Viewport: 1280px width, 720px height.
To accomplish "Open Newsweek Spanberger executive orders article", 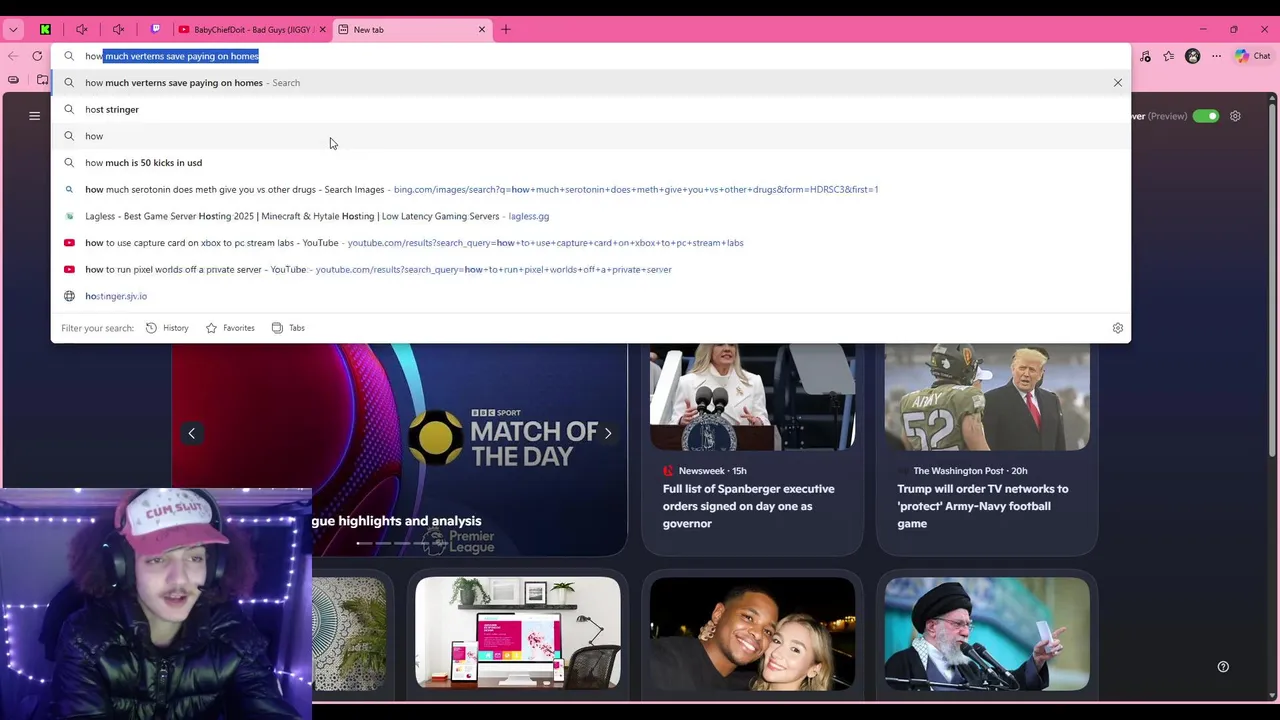I will (x=749, y=506).
